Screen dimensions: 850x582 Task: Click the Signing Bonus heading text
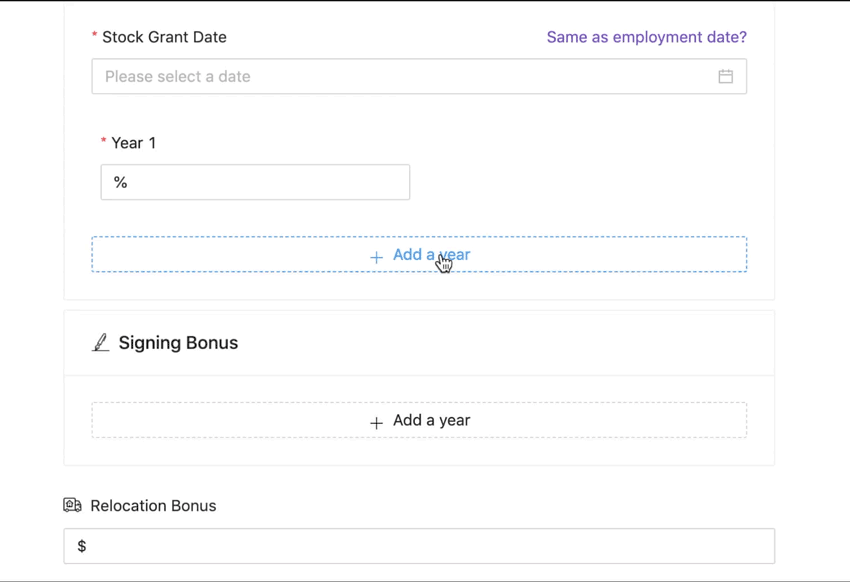[178, 343]
